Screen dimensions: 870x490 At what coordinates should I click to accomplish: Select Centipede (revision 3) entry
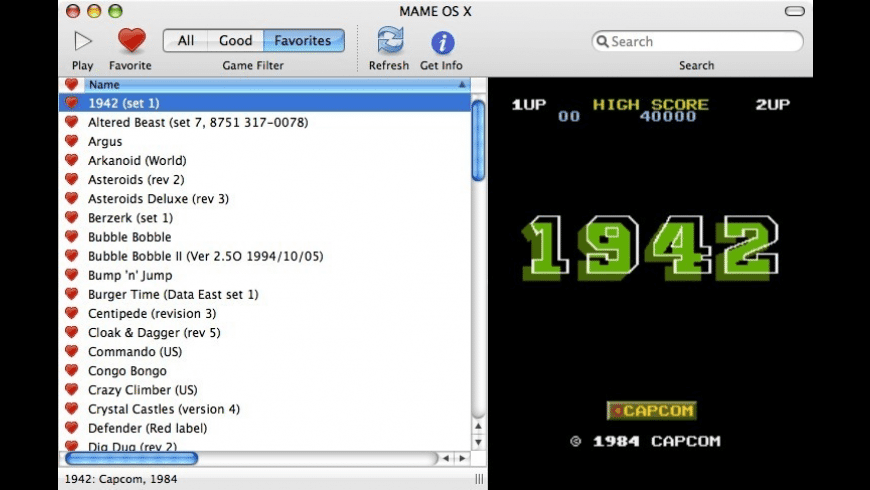(x=265, y=314)
